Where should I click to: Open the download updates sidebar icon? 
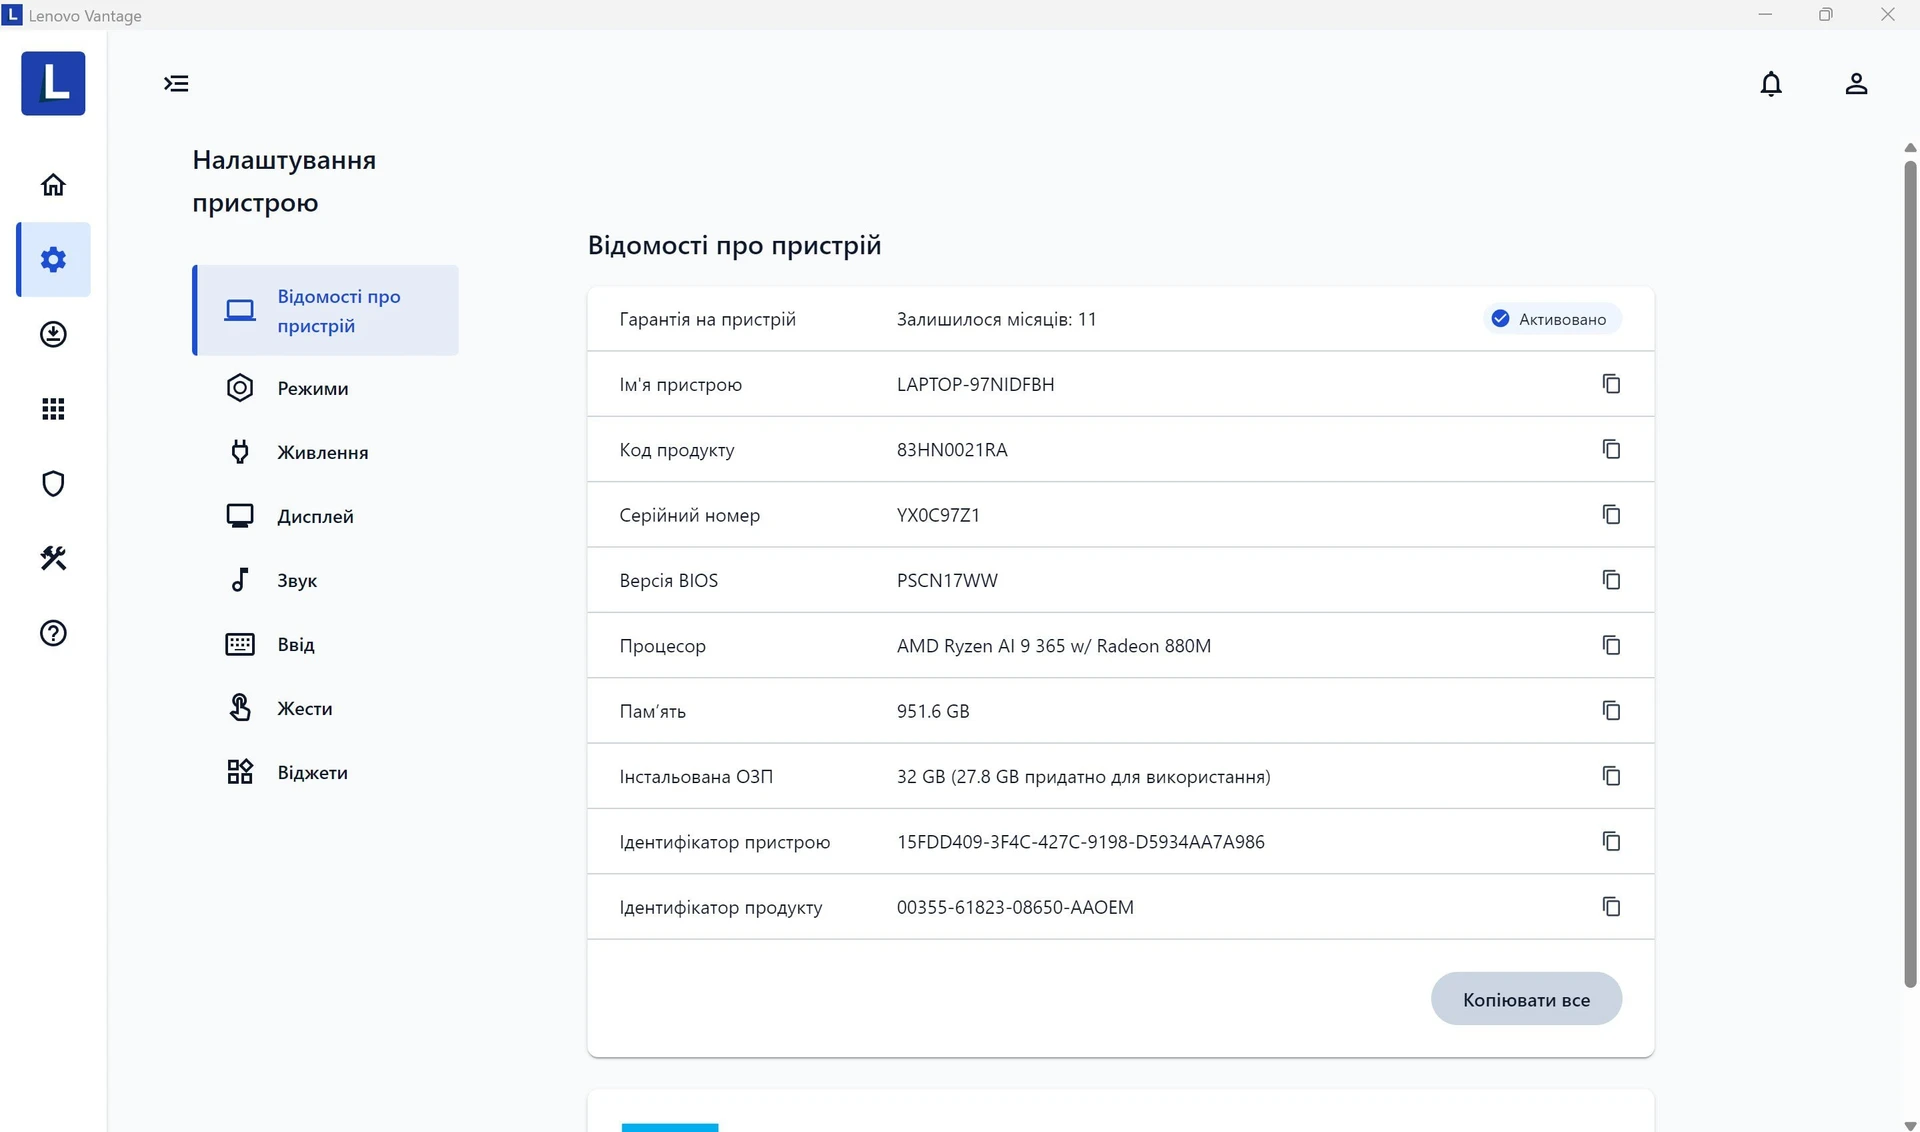(53, 334)
